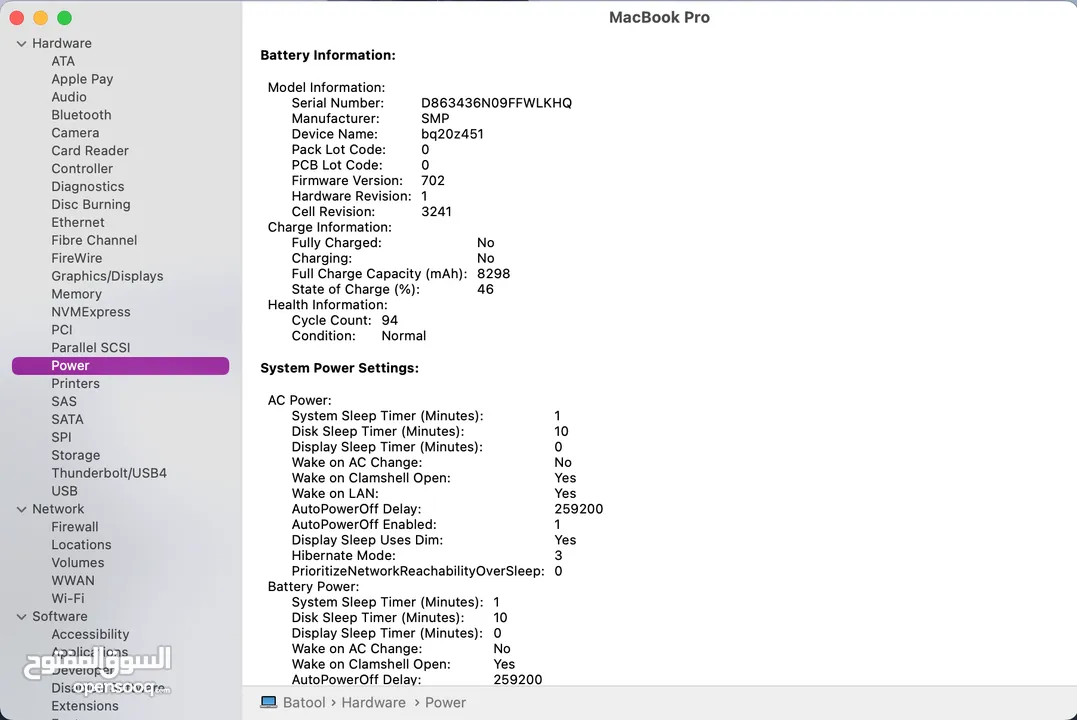Click the Hardware category label
The width and height of the screenshot is (1077, 720).
point(62,43)
